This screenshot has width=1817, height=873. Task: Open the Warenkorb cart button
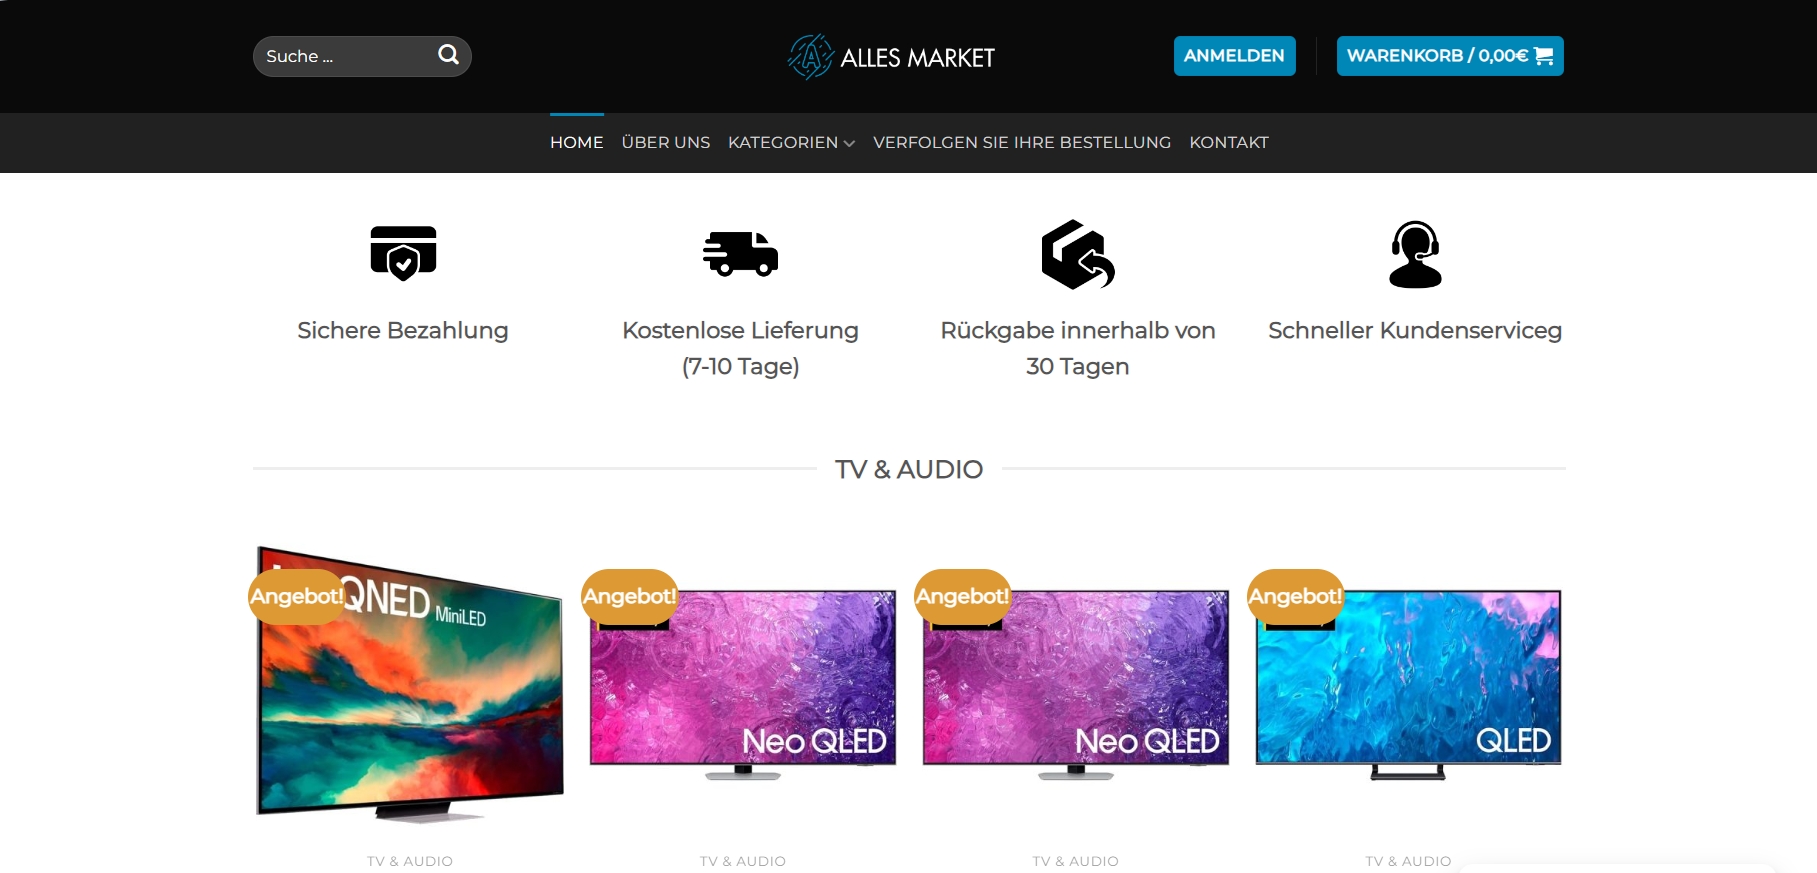(x=1450, y=56)
